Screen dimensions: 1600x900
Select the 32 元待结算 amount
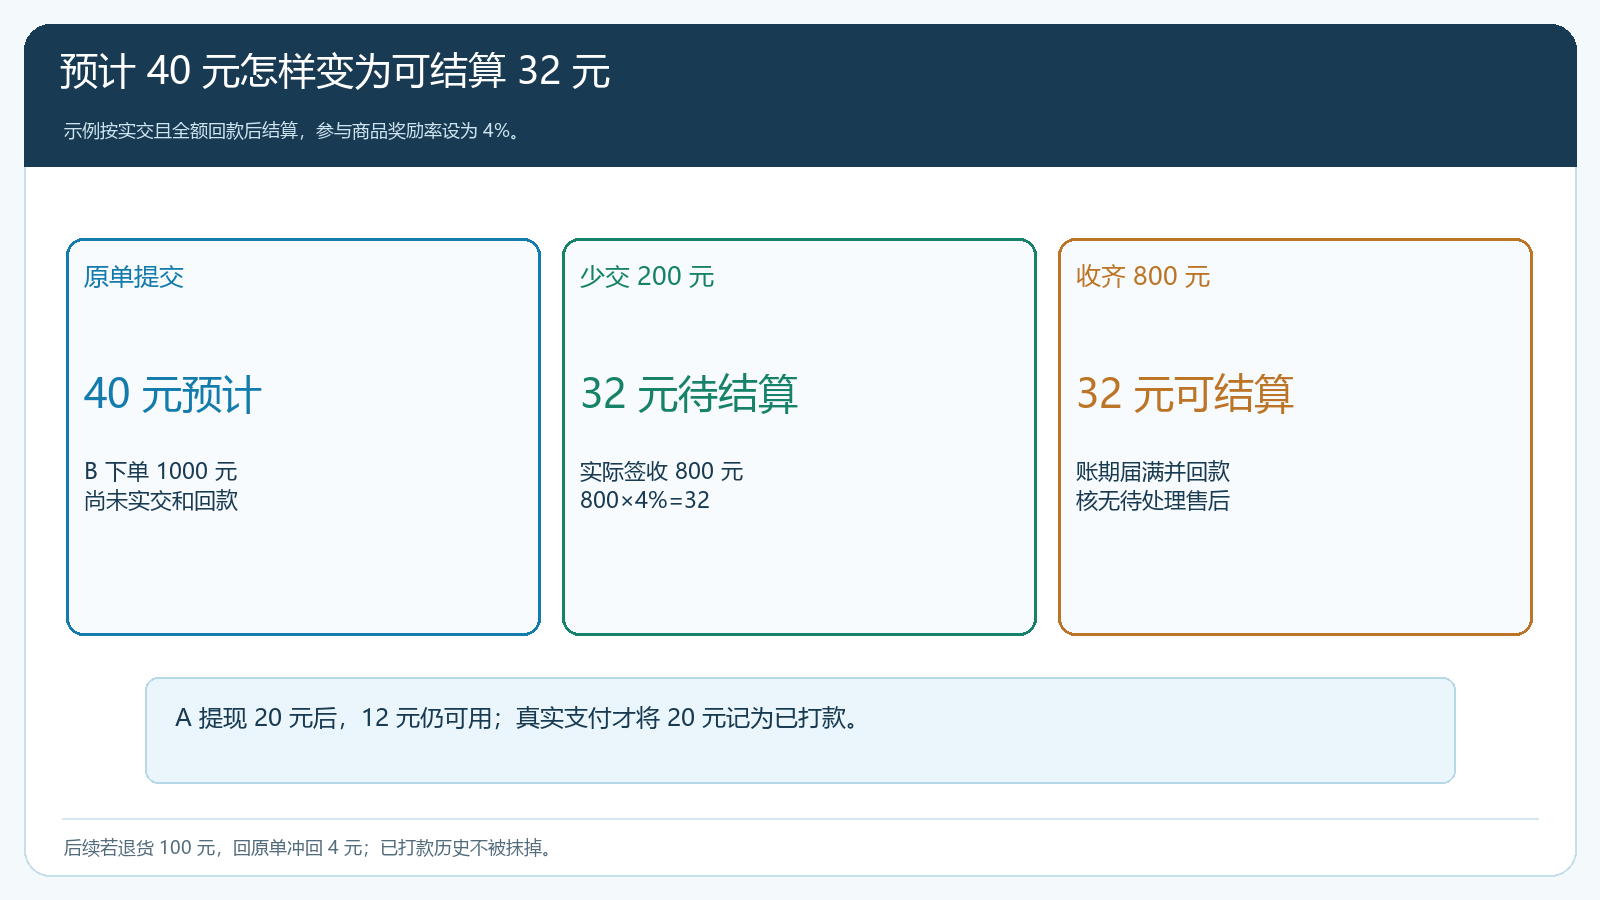[x=689, y=394]
